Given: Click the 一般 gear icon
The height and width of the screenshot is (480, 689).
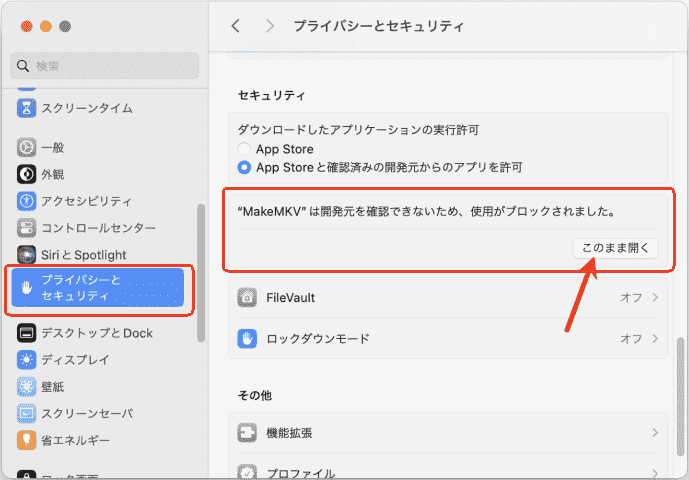Looking at the screenshot, I should pos(26,147).
